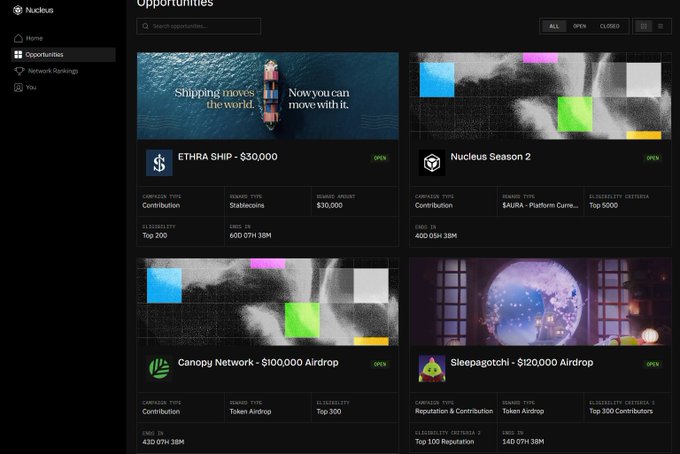Click Contribution value on Canopy Network card
680x454 pixels.
click(x=161, y=412)
